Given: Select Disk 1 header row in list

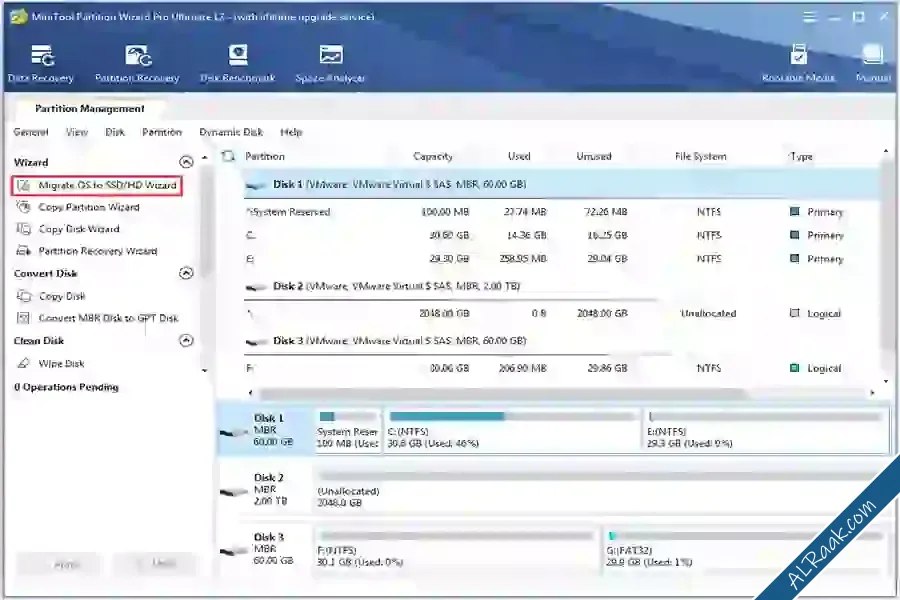Looking at the screenshot, I should (x=561, y=184).
